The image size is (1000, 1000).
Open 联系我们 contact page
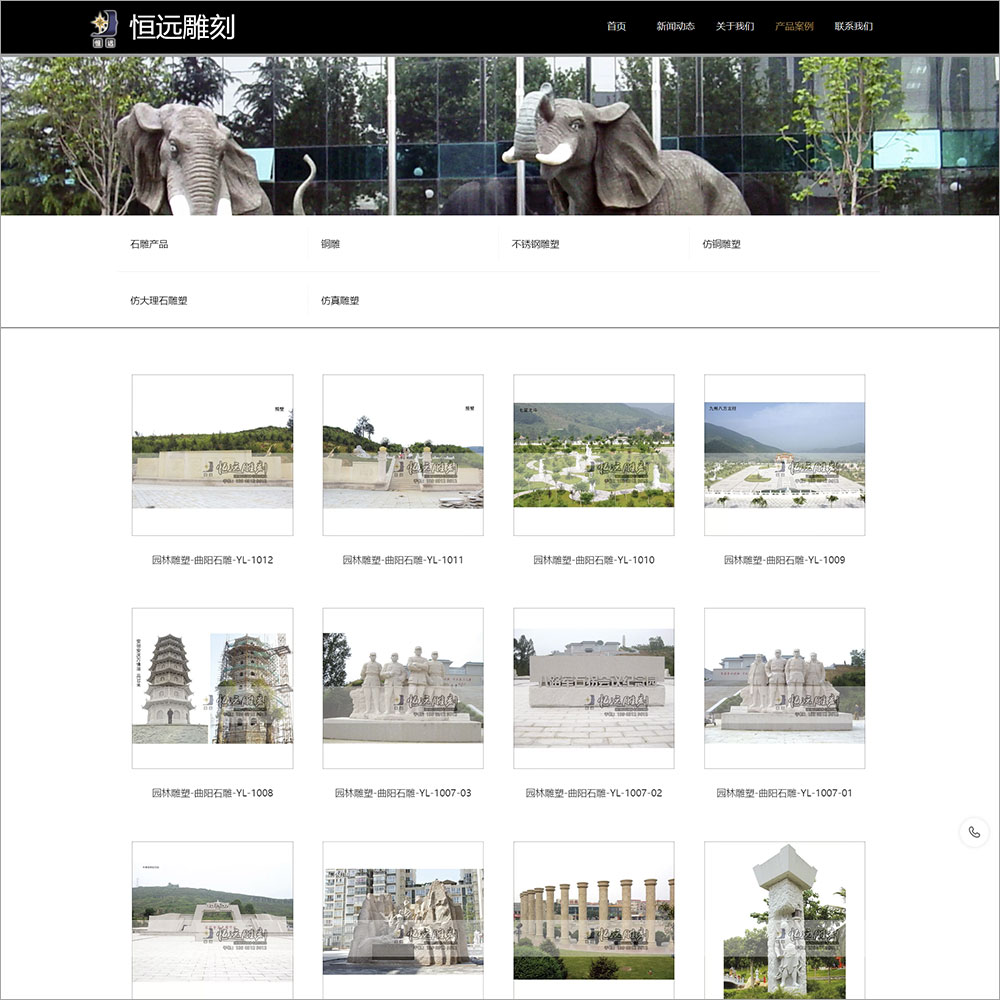pyautogui.click(x=853, y=27)
